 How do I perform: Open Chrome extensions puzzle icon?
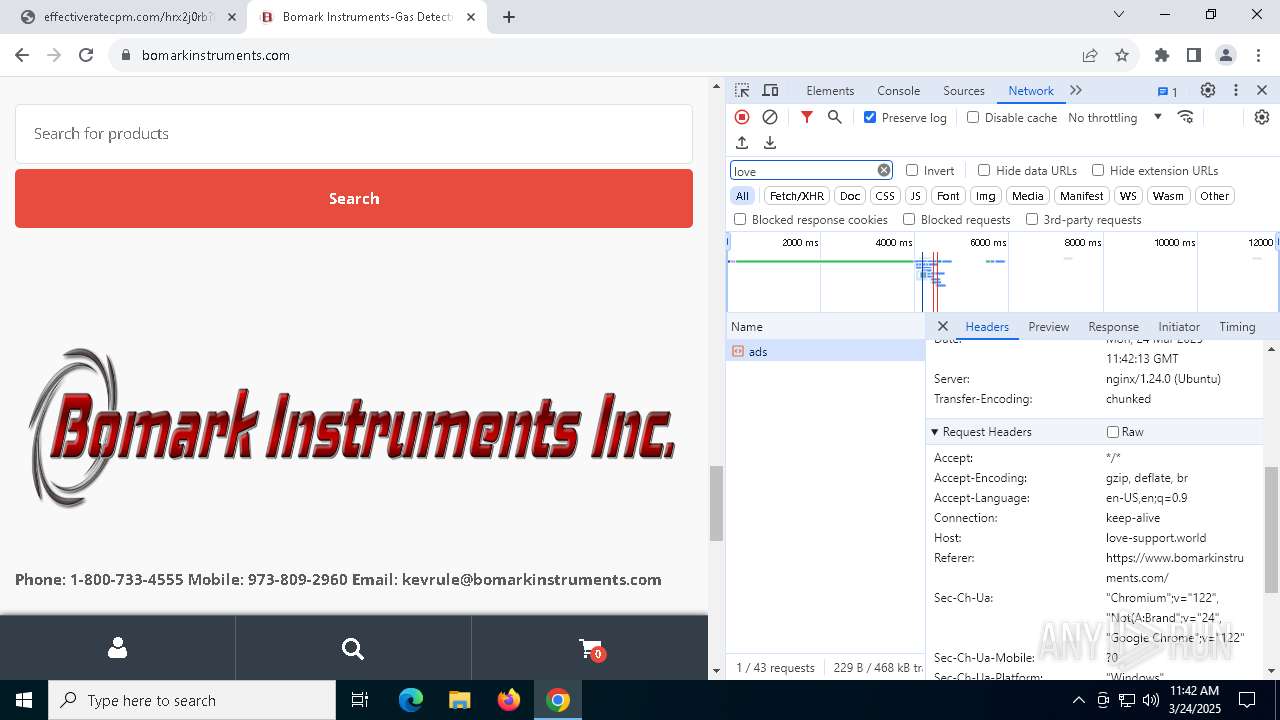tap(1162, 55)
